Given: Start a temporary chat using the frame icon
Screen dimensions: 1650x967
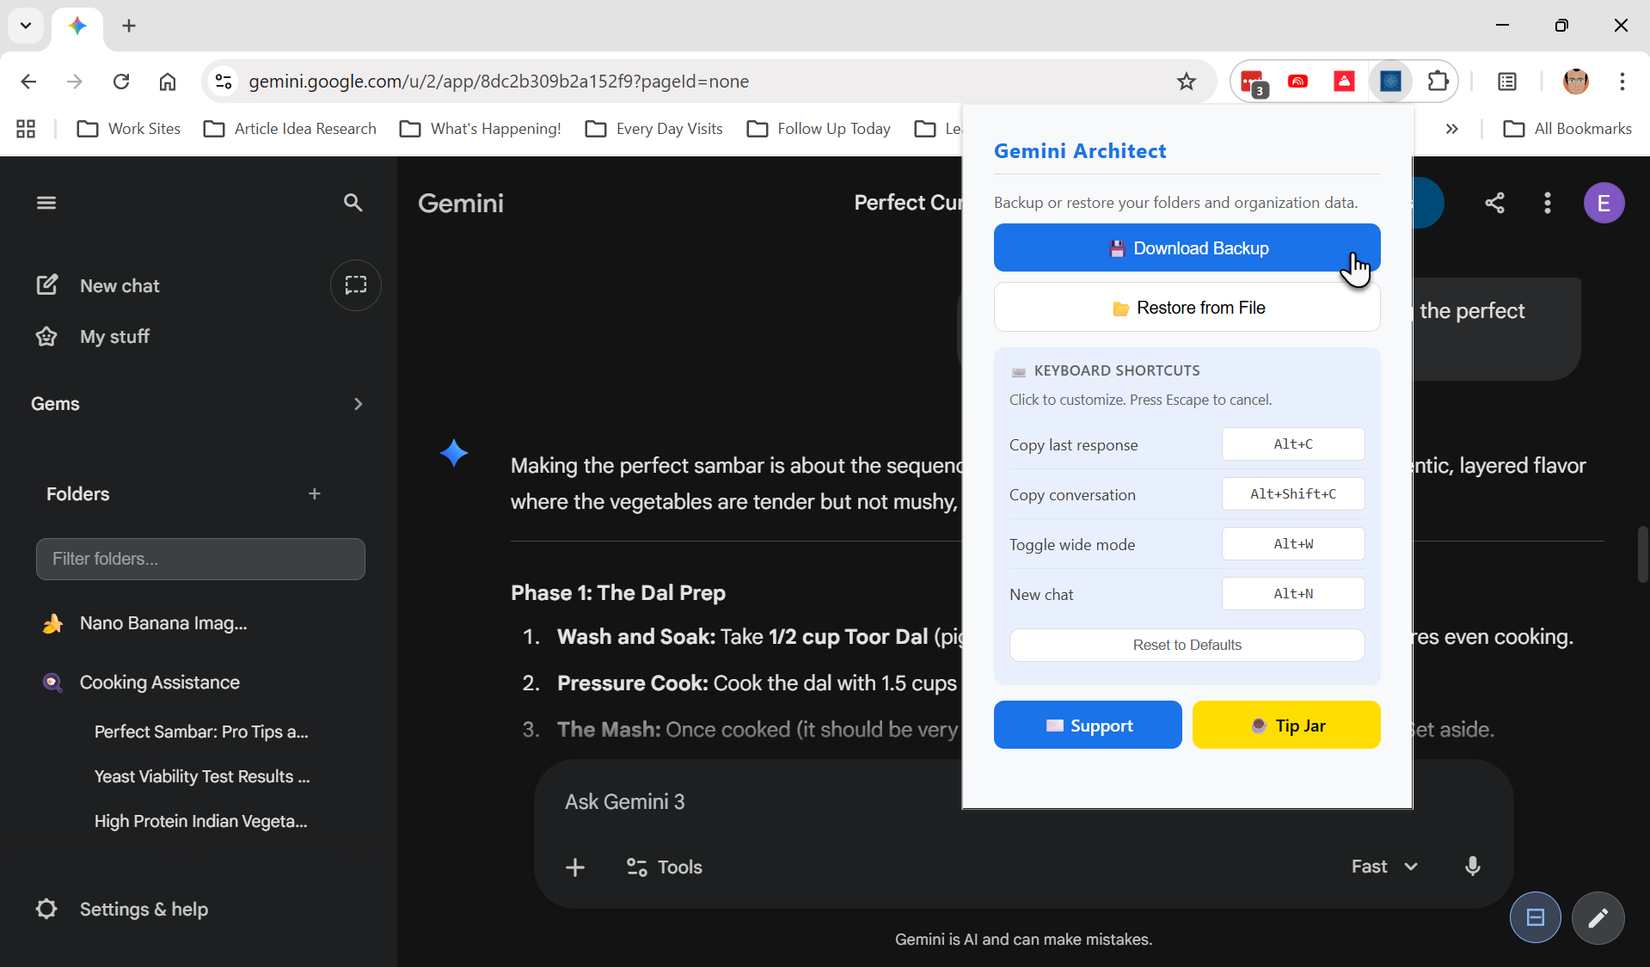Looking at the screenshot, I should 355,285.
